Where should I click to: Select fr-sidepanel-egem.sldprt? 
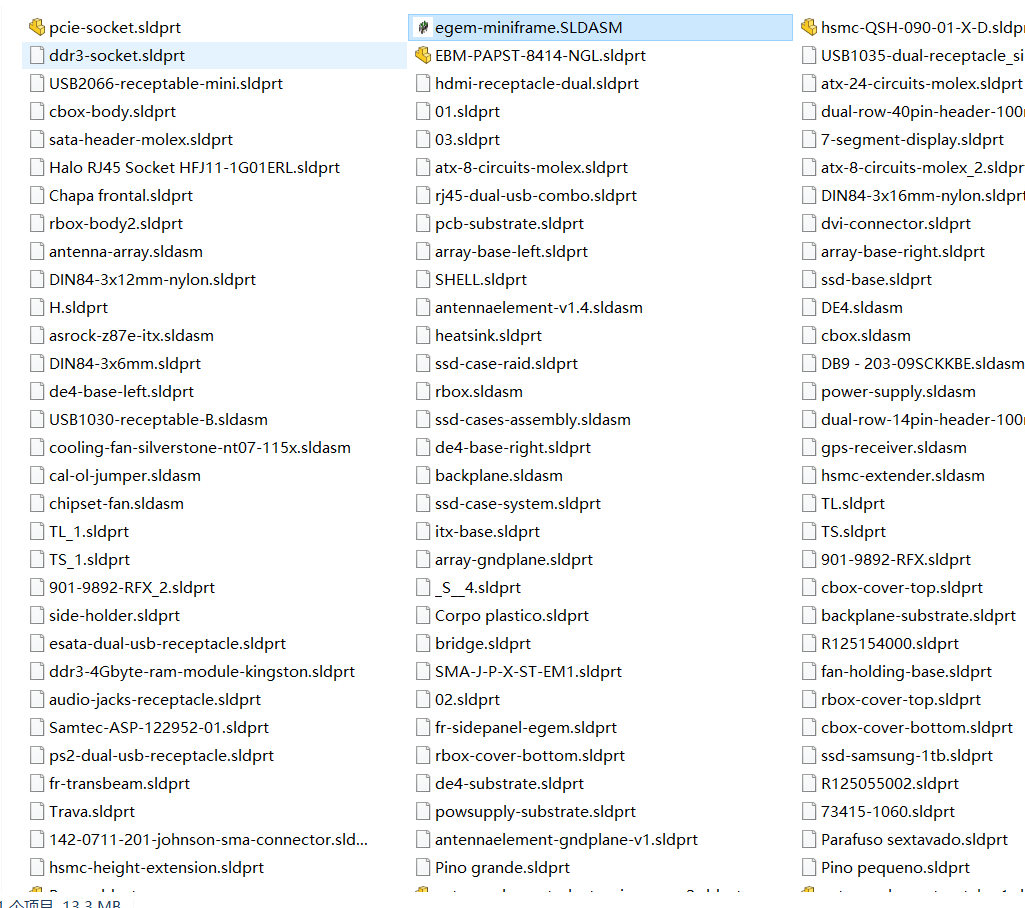tap(526, 728)
